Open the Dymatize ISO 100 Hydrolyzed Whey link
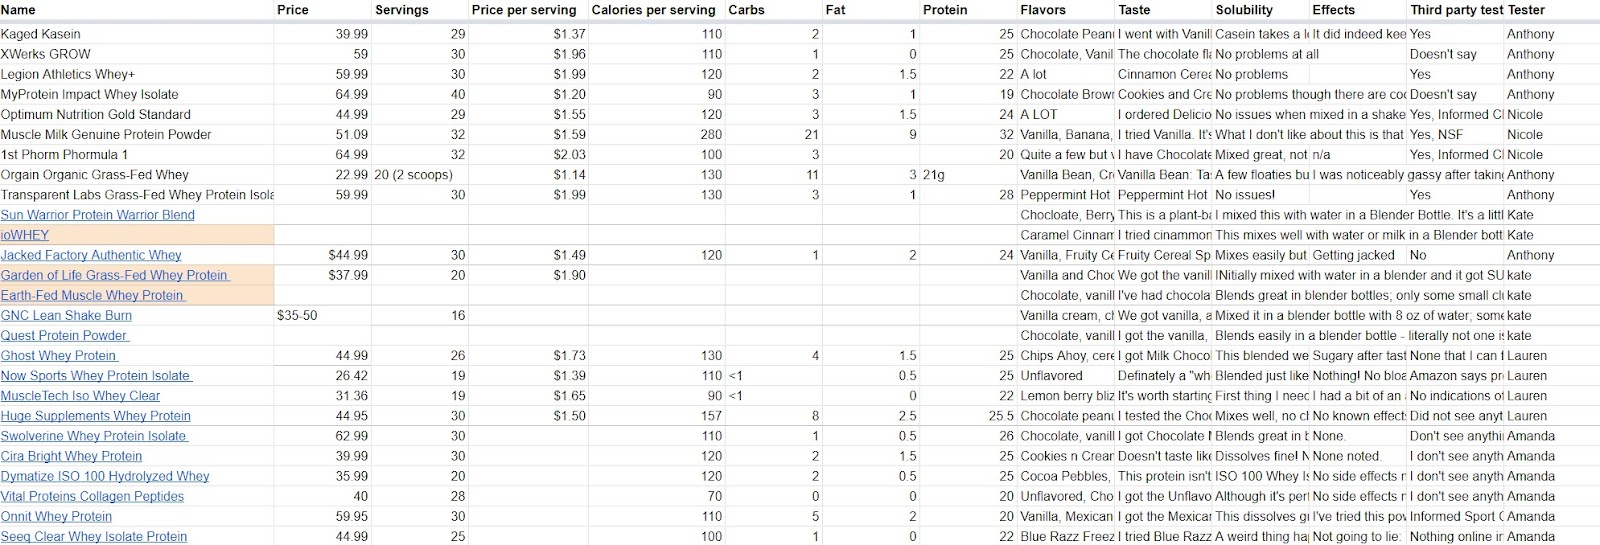Viewport: 1600px width, 545px height. 105,476
